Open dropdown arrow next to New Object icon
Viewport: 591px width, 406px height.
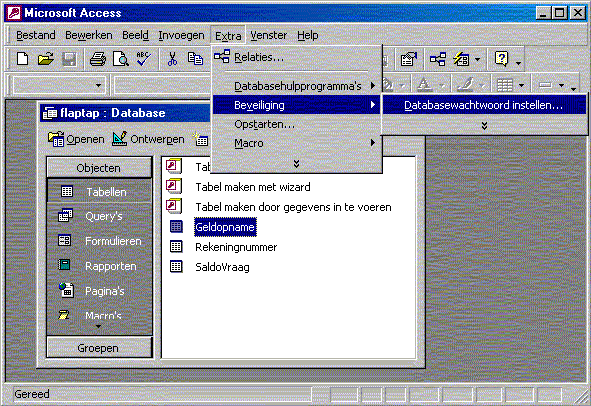pyautogui.click(x=478, y=60)
